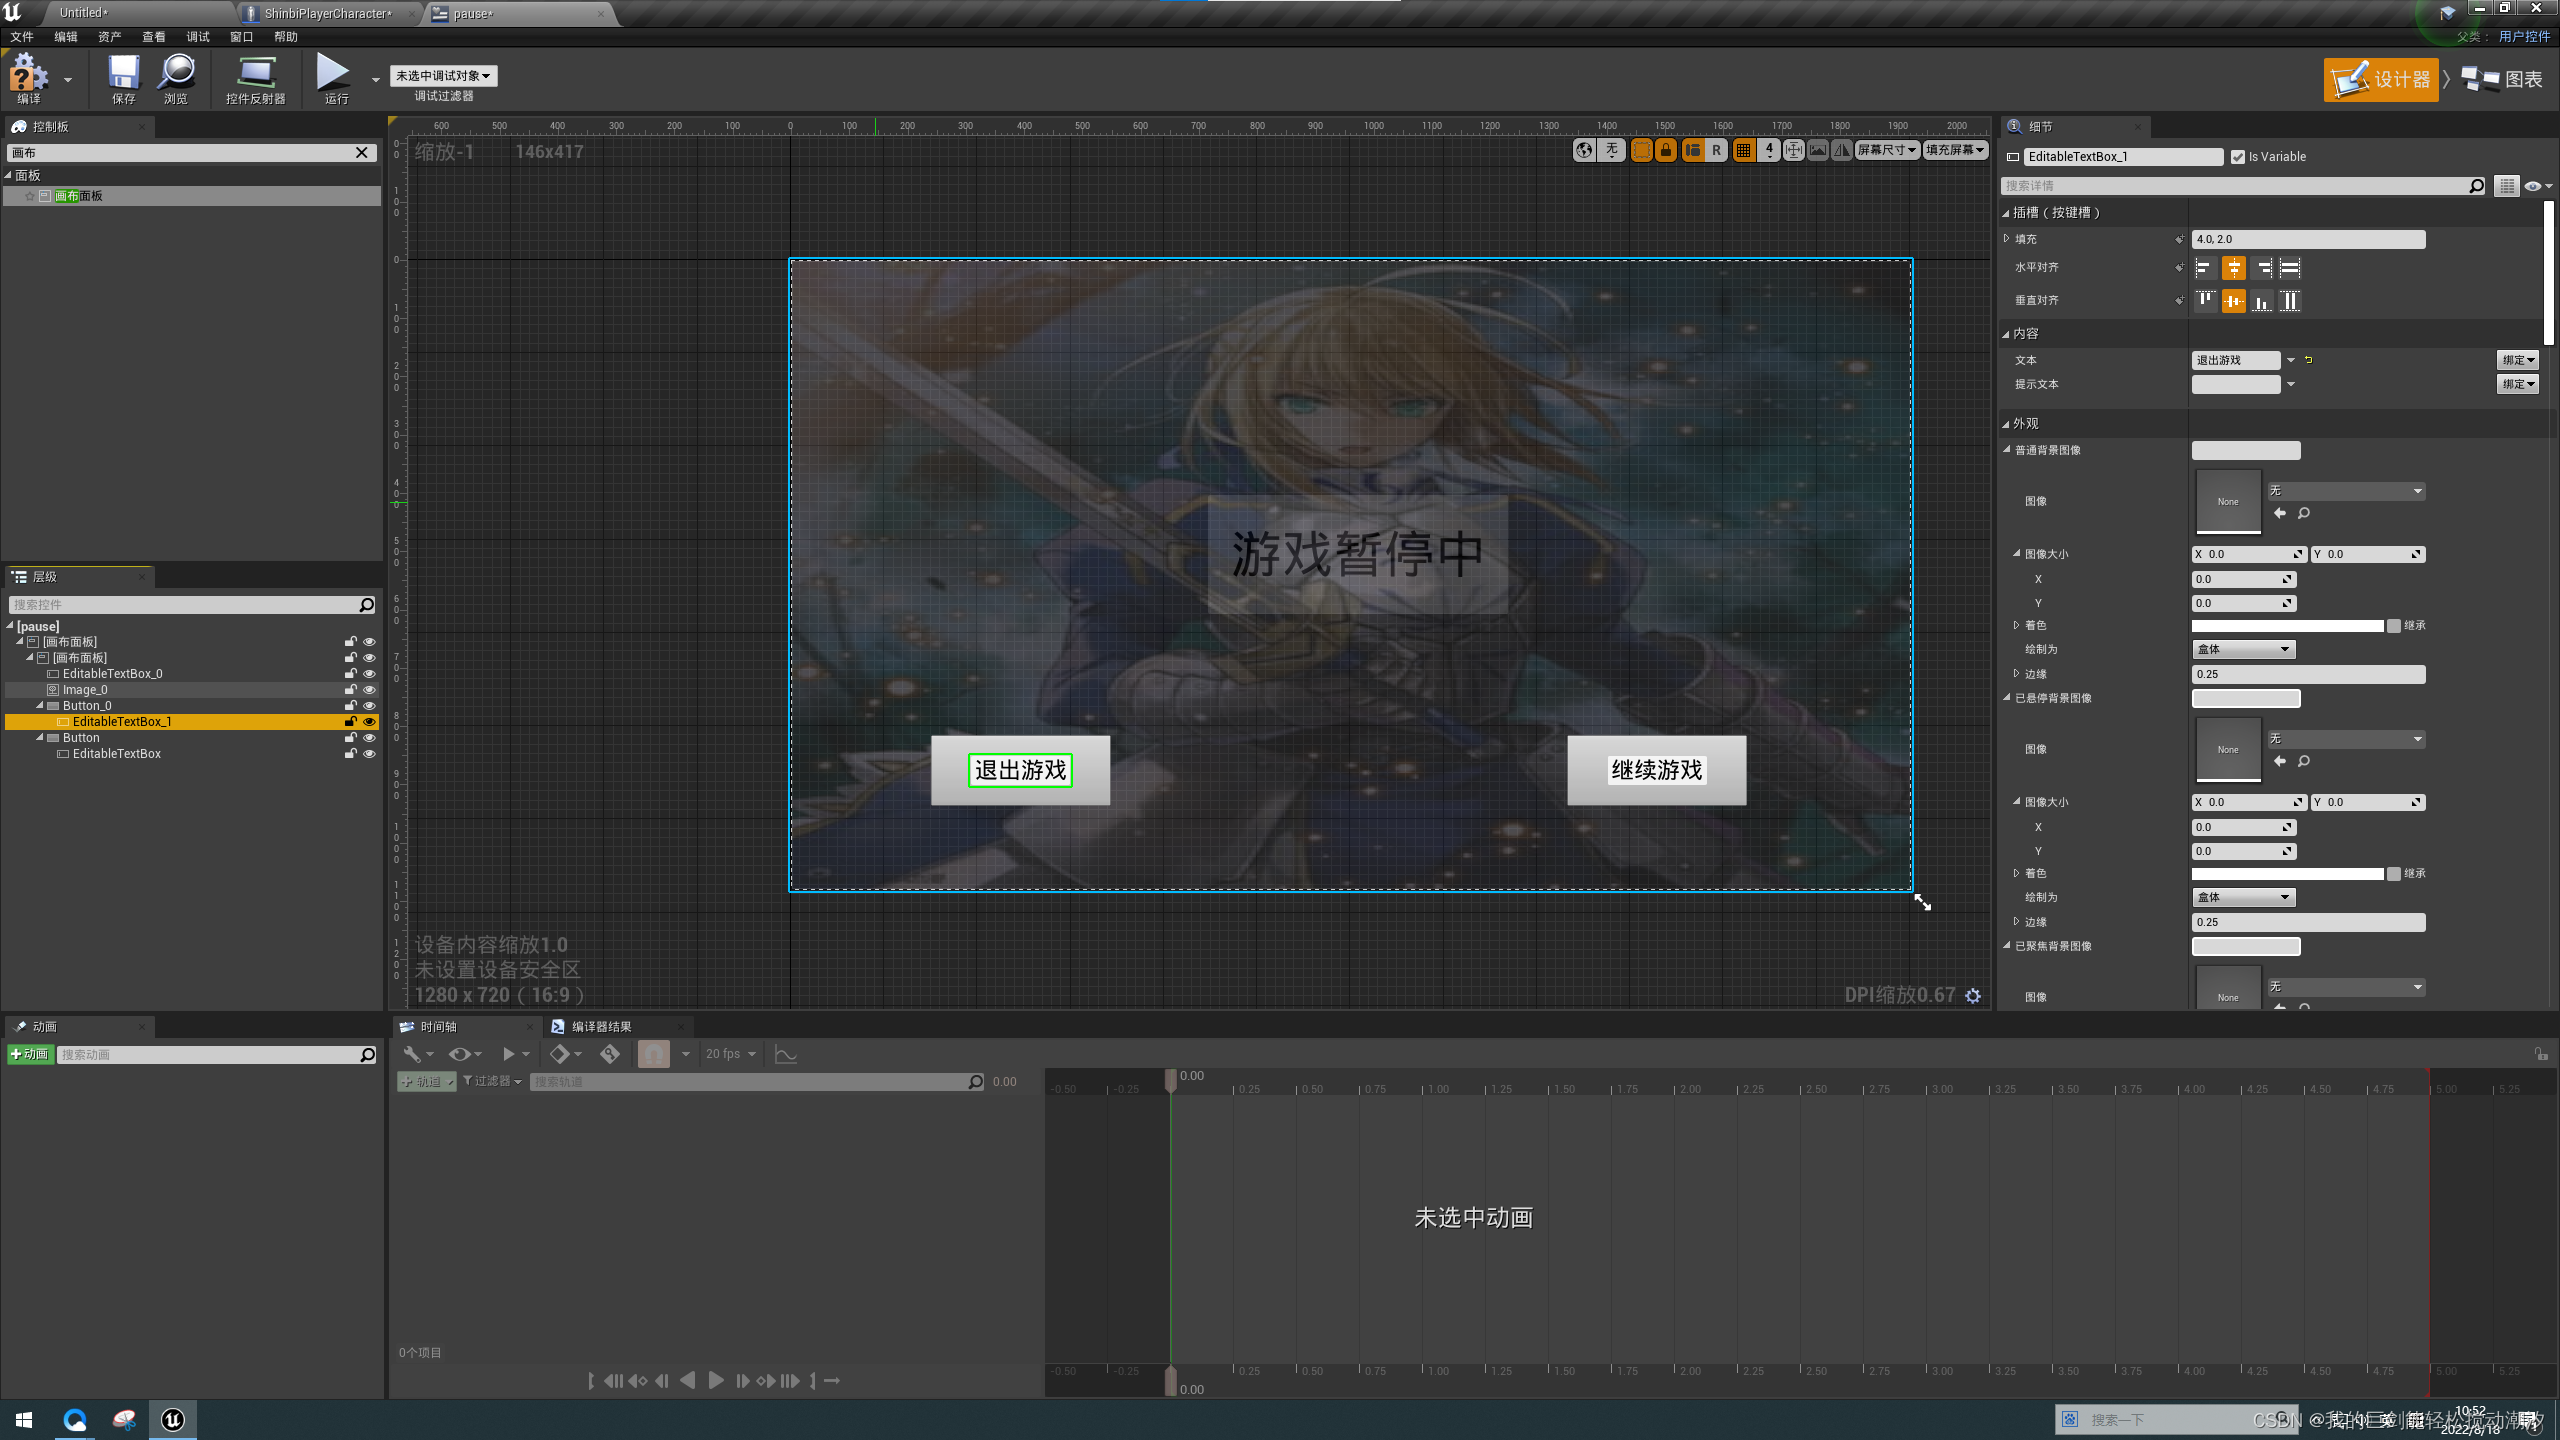Open the 绘制为 盒体 dropdown under normal image

pos(2243,649)
